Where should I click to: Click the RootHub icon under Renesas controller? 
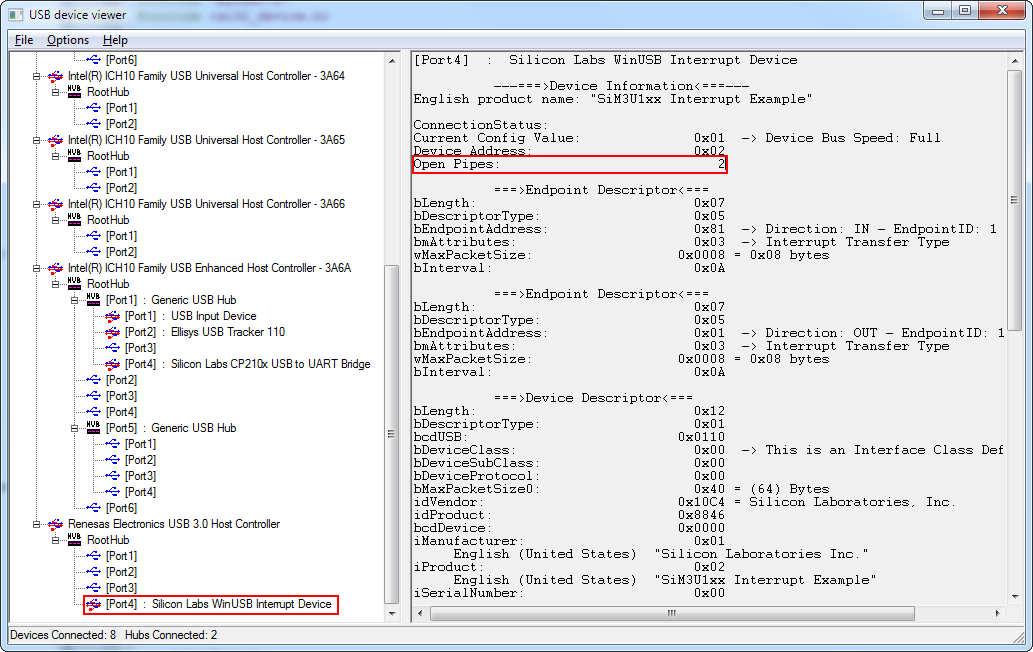(74, 540)
